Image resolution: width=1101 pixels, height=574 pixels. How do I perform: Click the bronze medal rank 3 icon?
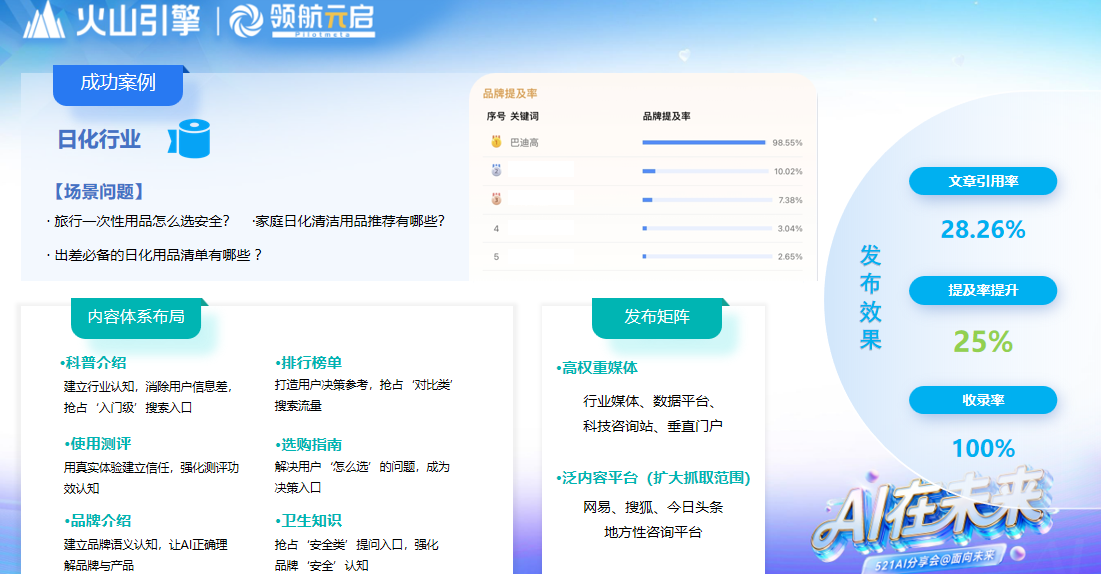[496, 199]
